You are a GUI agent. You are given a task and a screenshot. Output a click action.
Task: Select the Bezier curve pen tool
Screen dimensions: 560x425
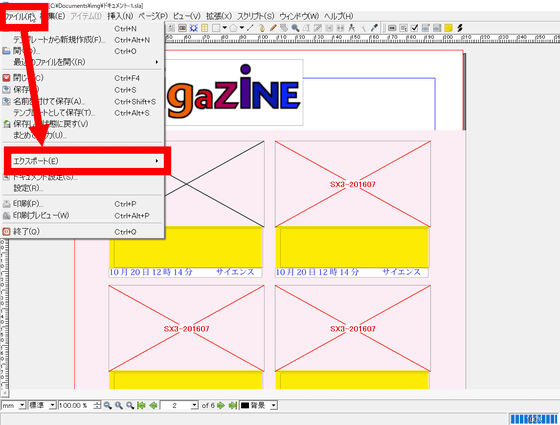[x=262, y=28]
